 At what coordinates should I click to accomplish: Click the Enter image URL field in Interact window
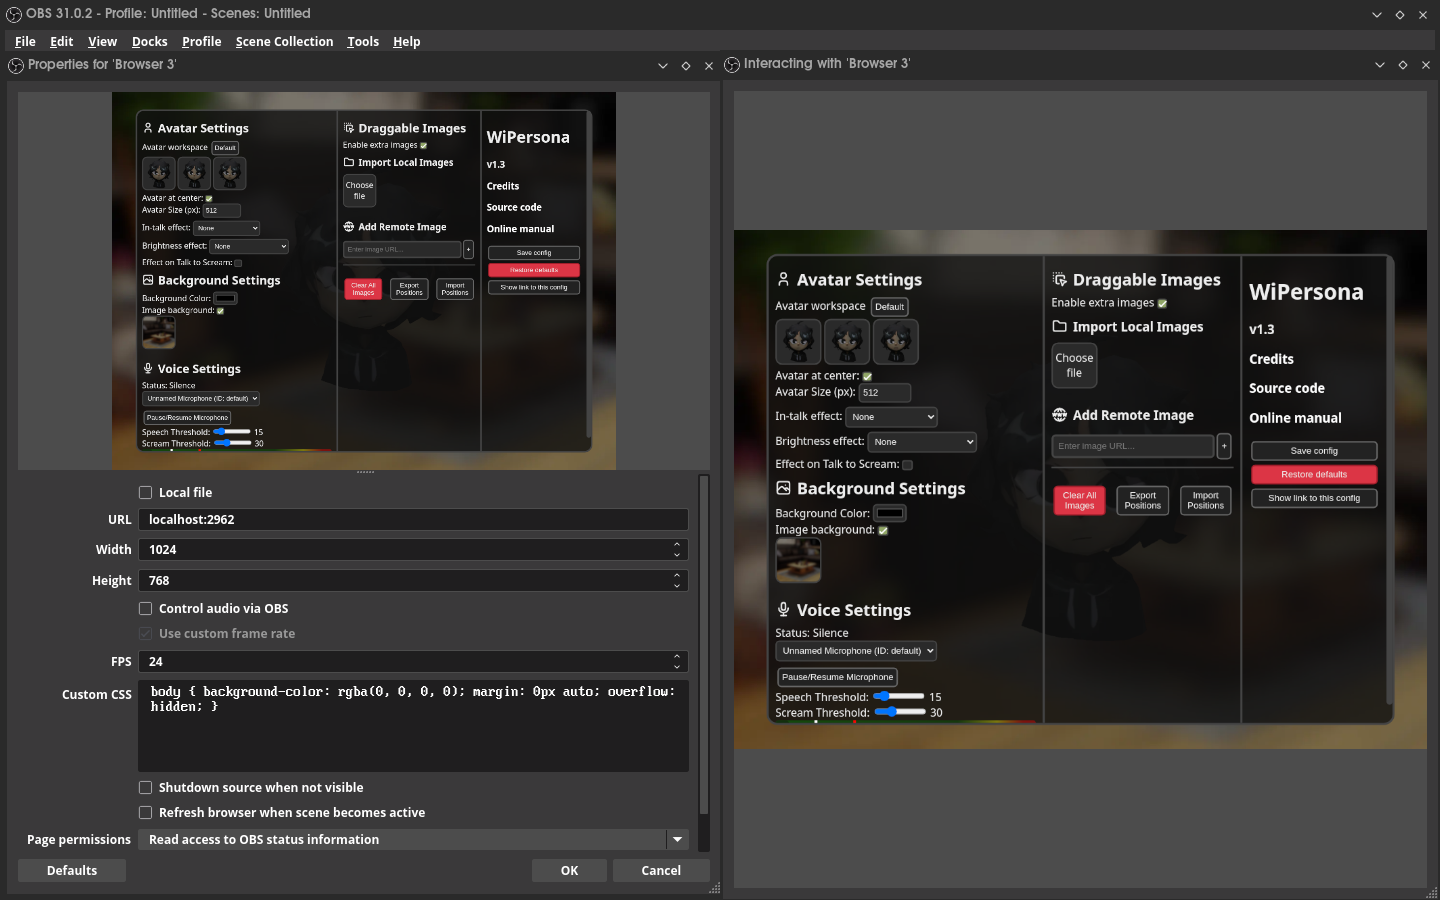coord(1133,446)
